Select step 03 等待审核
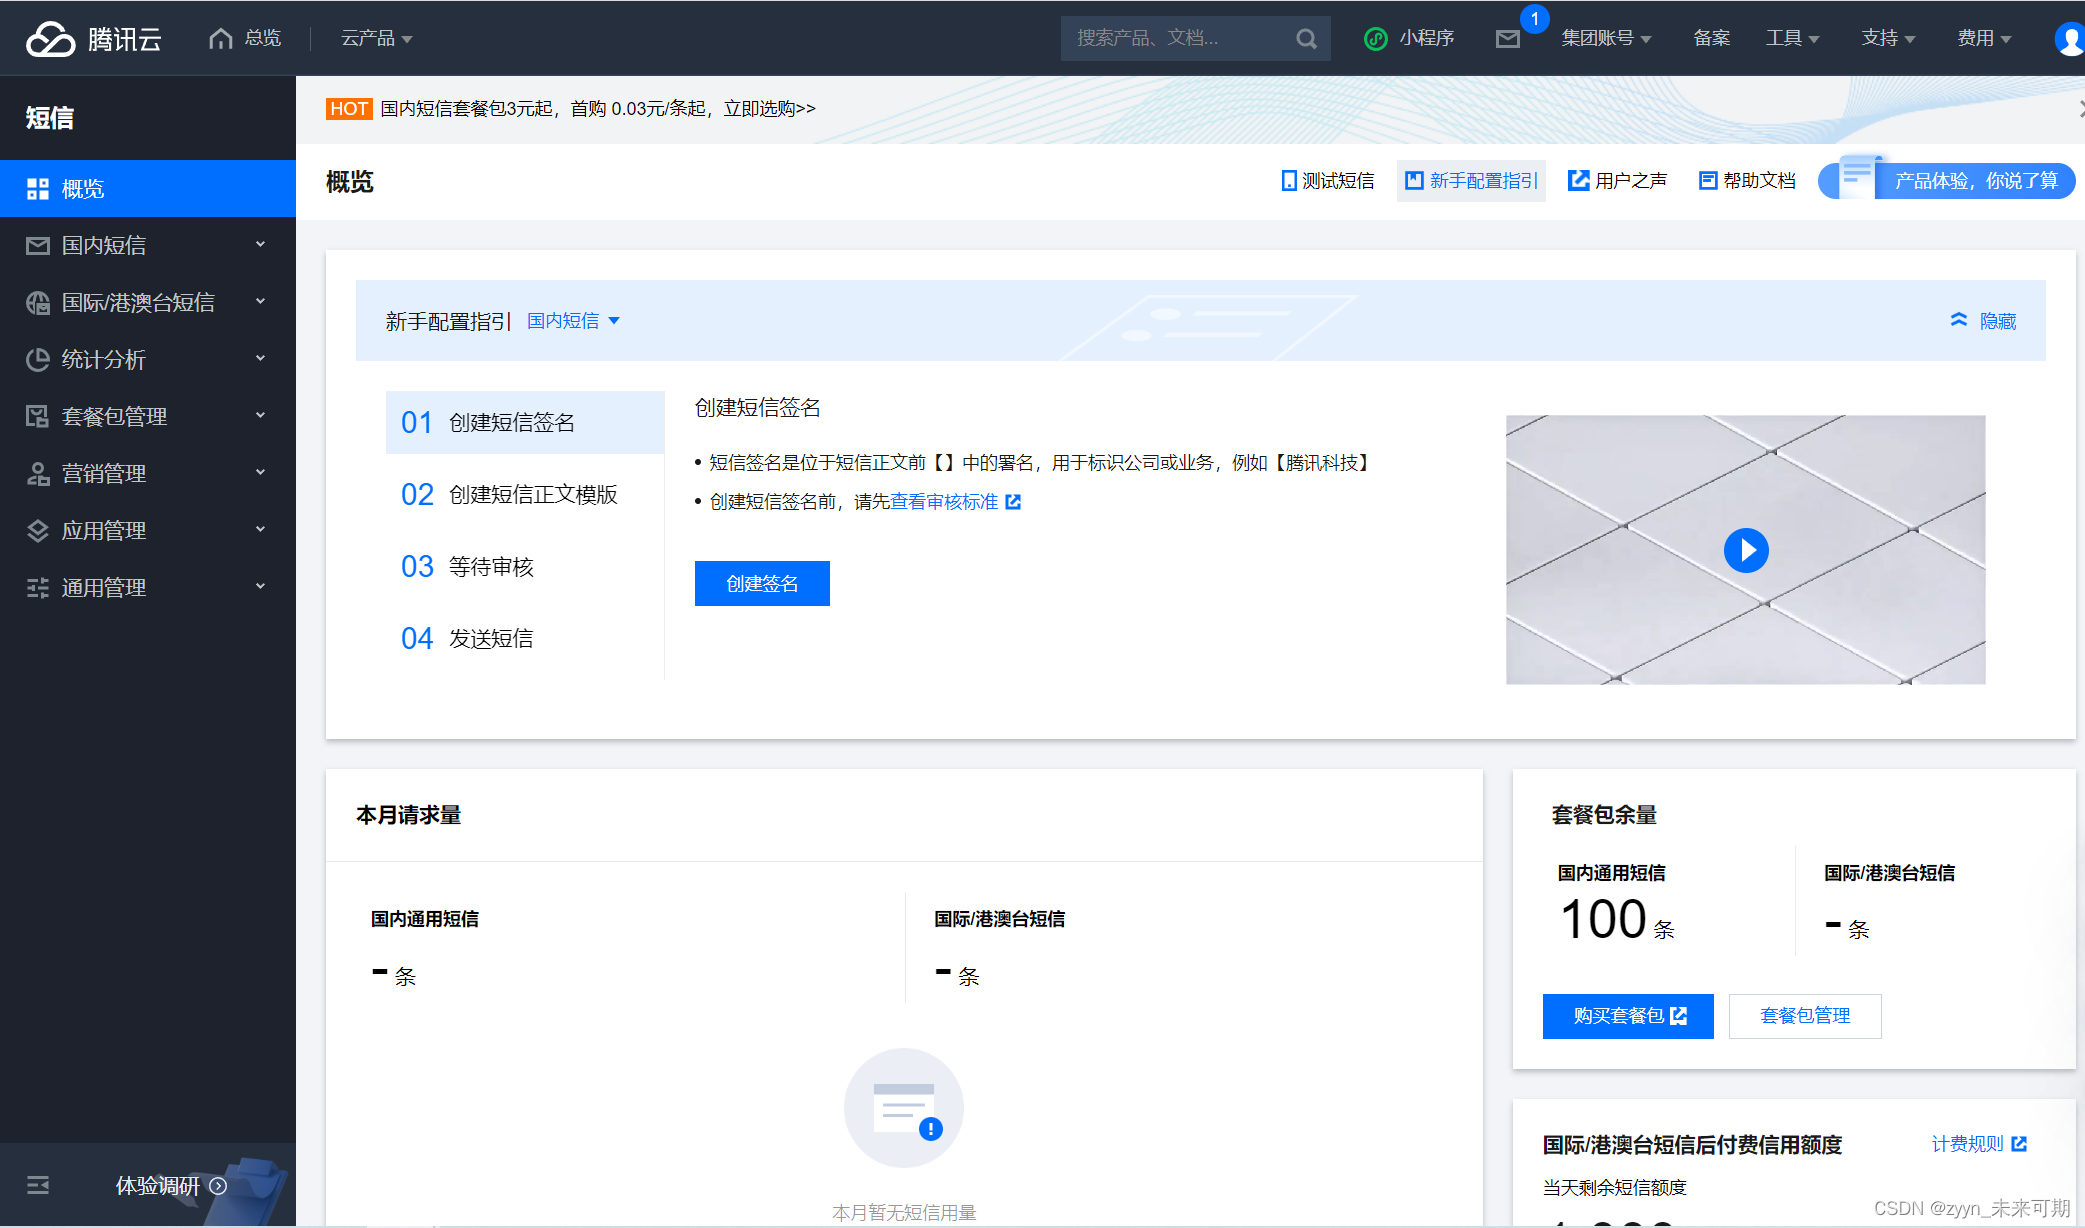The image size is (2085, 1228). coord(525,566)
